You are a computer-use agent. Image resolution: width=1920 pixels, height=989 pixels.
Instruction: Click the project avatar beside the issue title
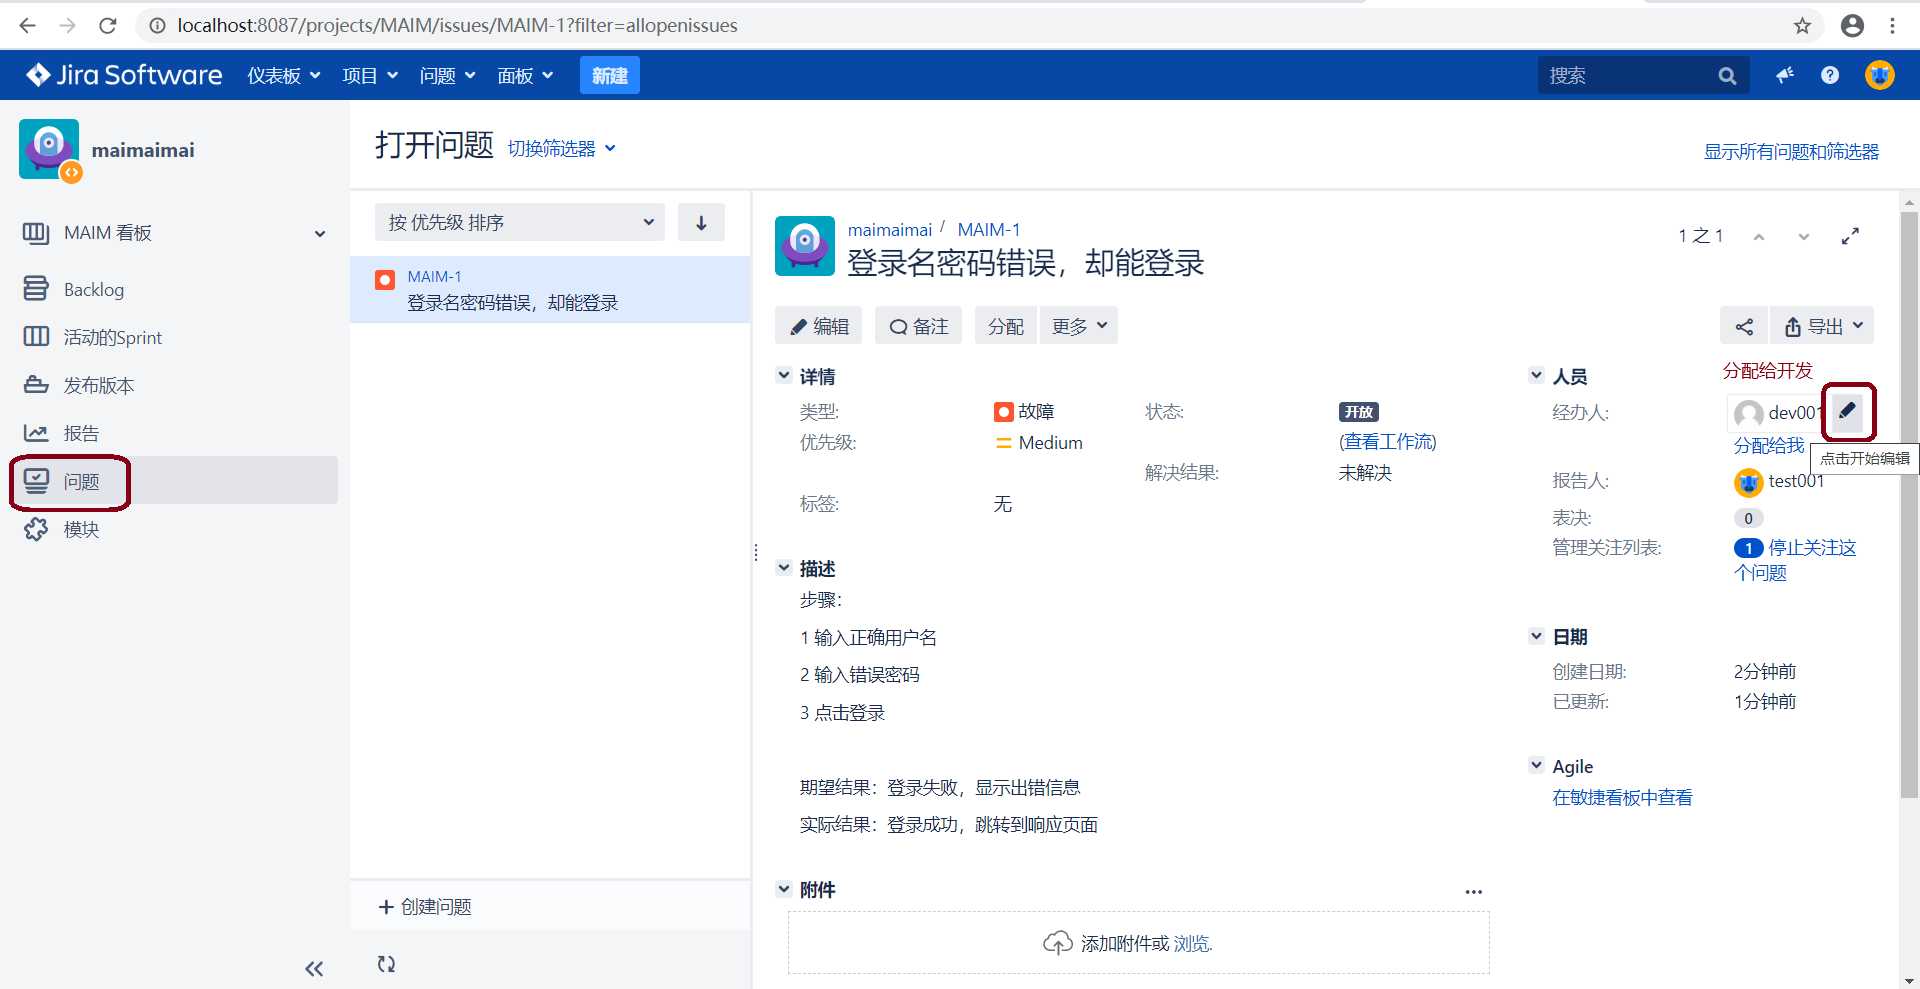(805, 246)
